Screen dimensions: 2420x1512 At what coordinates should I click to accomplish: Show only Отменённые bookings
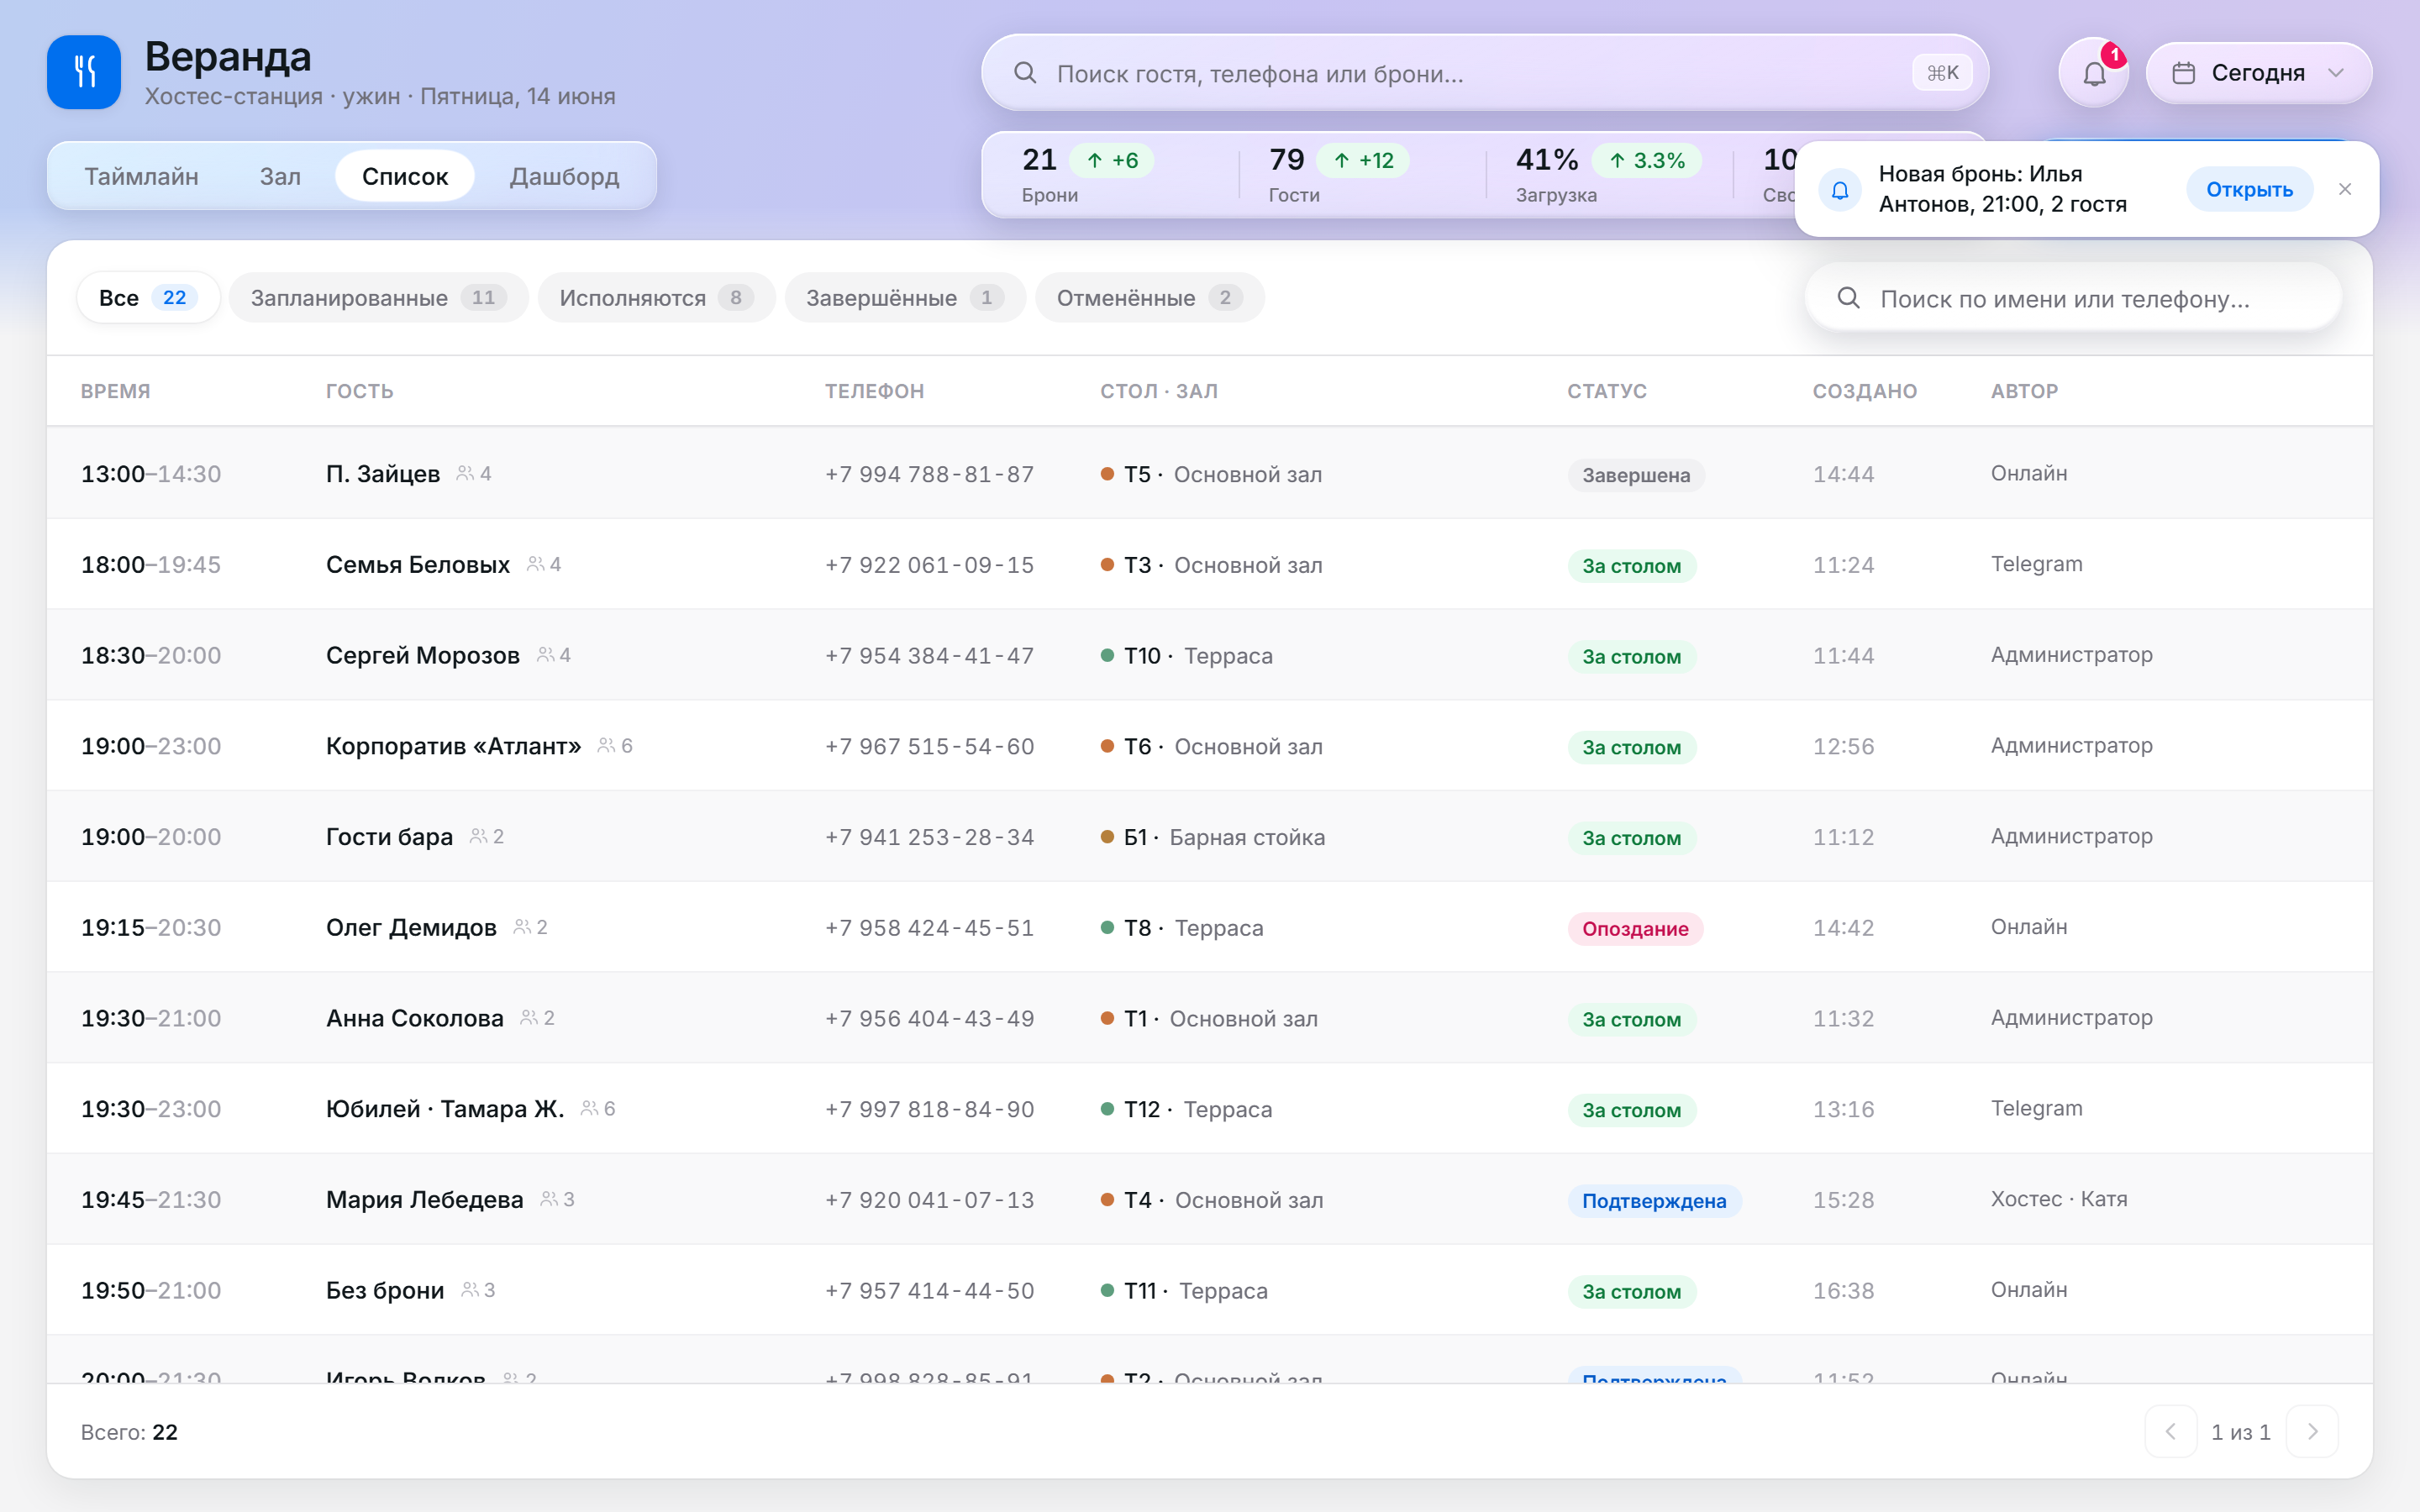[x=1149, y=298]
